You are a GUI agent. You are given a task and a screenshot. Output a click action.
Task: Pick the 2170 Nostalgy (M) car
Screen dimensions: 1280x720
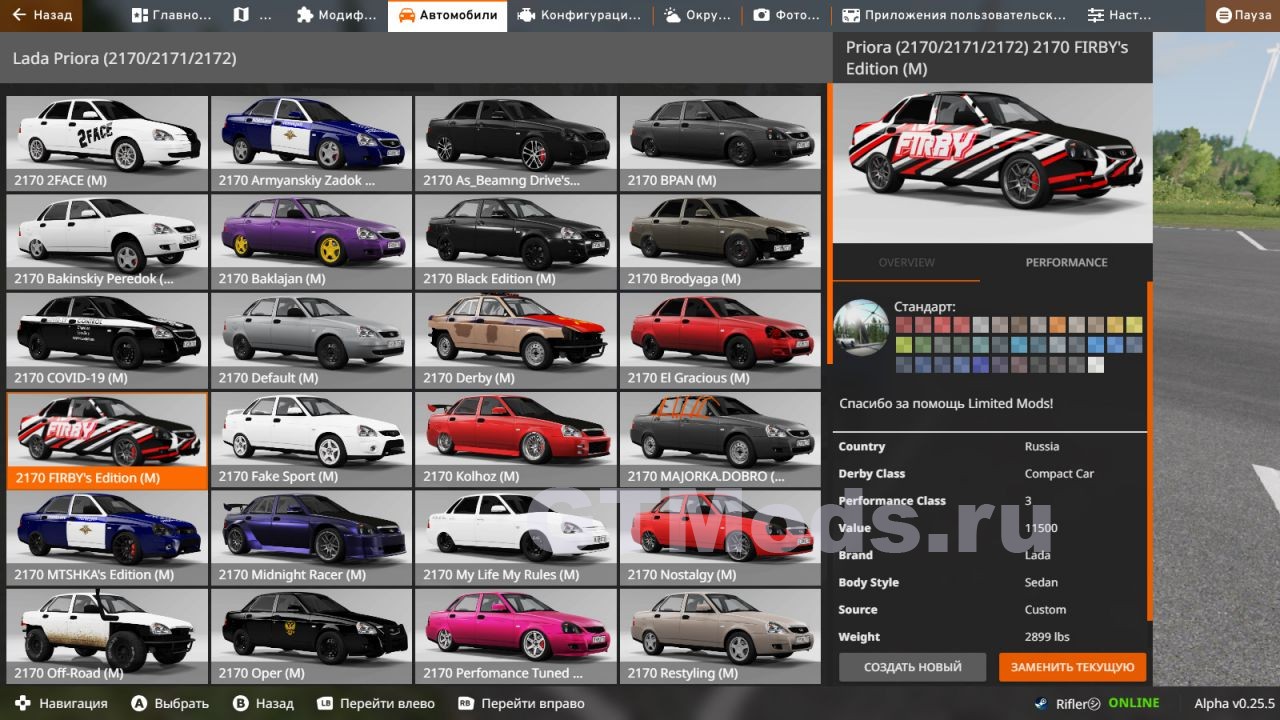[720, 537]
